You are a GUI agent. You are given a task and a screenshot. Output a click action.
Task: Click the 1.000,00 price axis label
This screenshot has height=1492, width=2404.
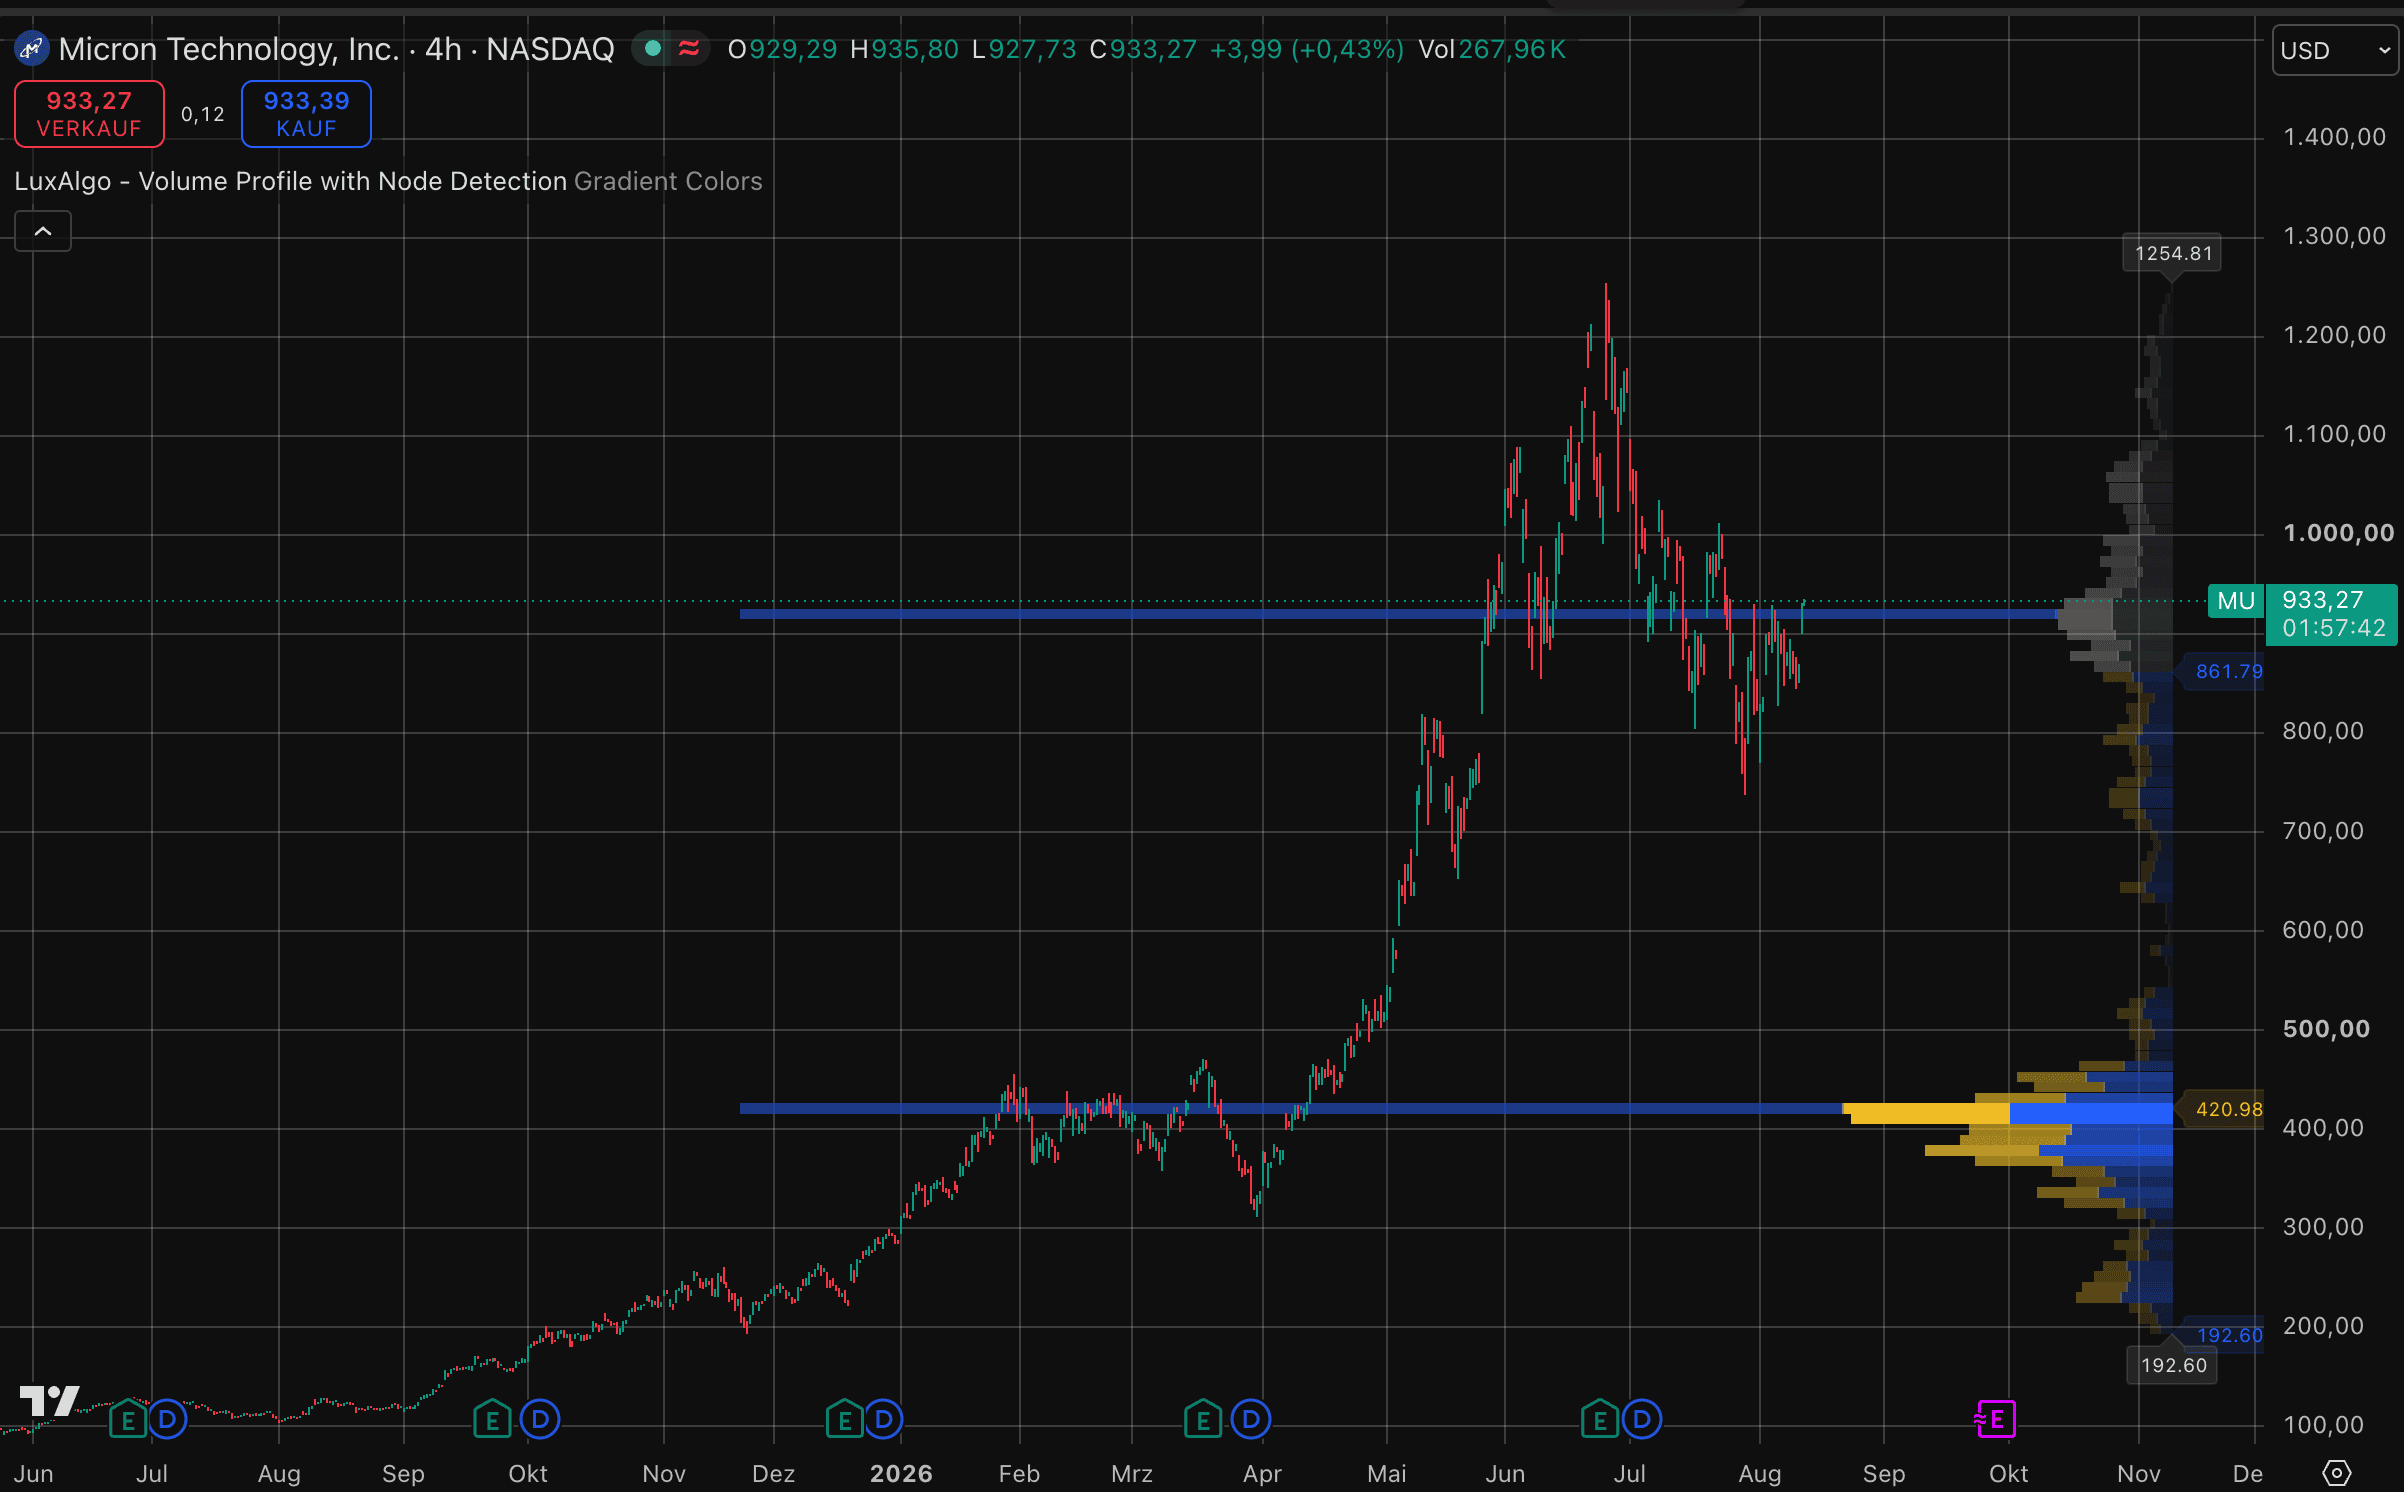(x=2339, y=533)
